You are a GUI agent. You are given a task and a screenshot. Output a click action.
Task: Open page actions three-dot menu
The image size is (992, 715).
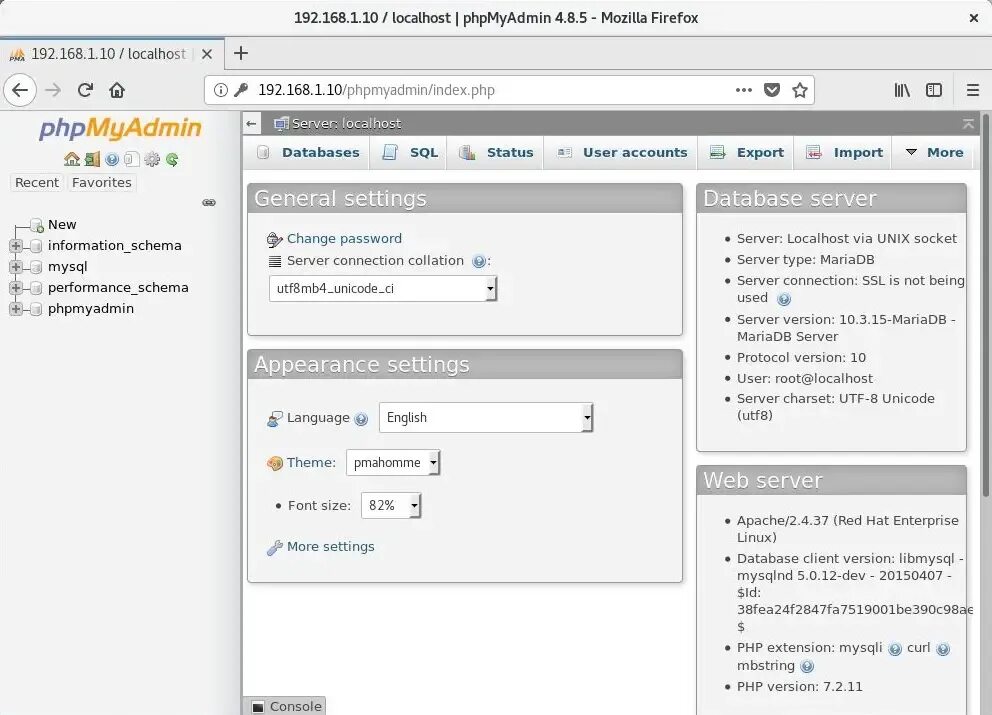click(x=744, y=90)
